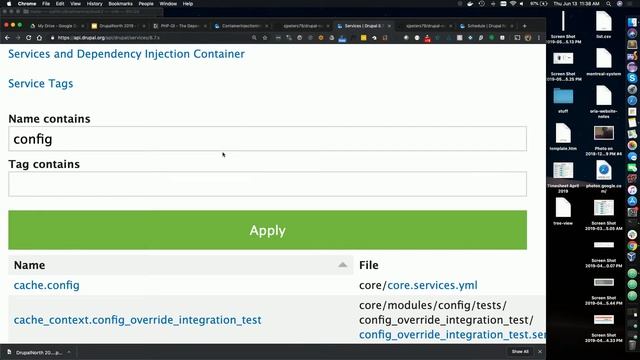The height and width of the screenshot is (360, 640).
Task: Open a new browser tab with plus
Action: [524, 26]
